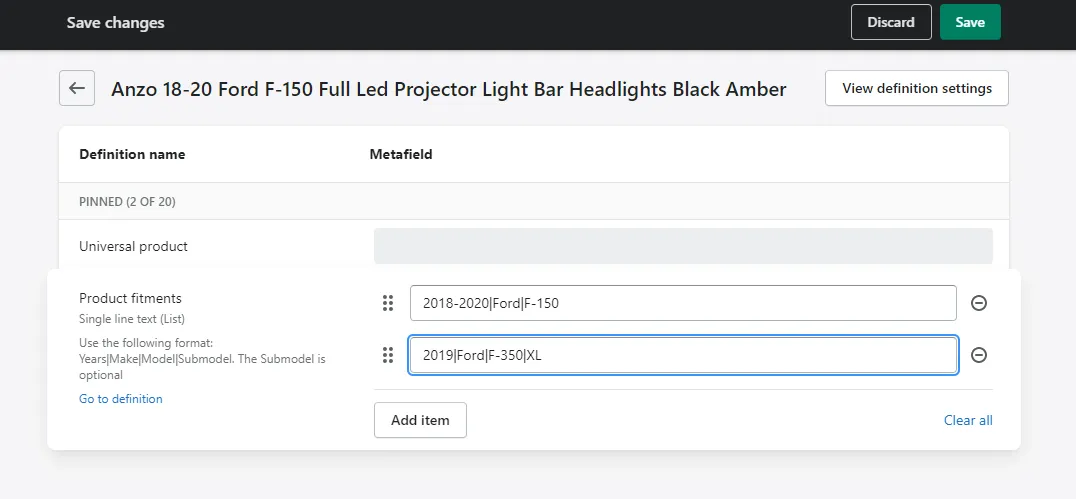Screen dimensions: 1076x499
Task: Grab the drag handle for 2018-2020|Ford|F-150
Action: [x=388, y=303]
